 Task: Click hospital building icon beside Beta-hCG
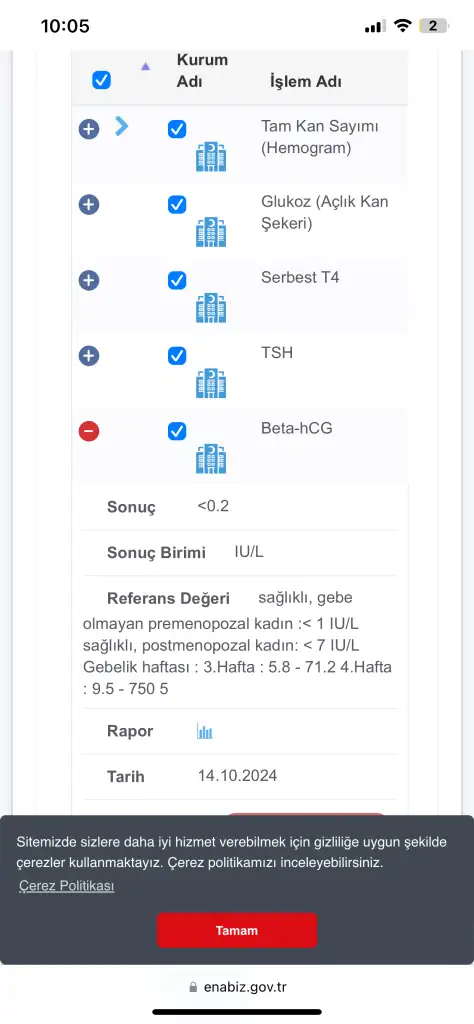point(211,458)
